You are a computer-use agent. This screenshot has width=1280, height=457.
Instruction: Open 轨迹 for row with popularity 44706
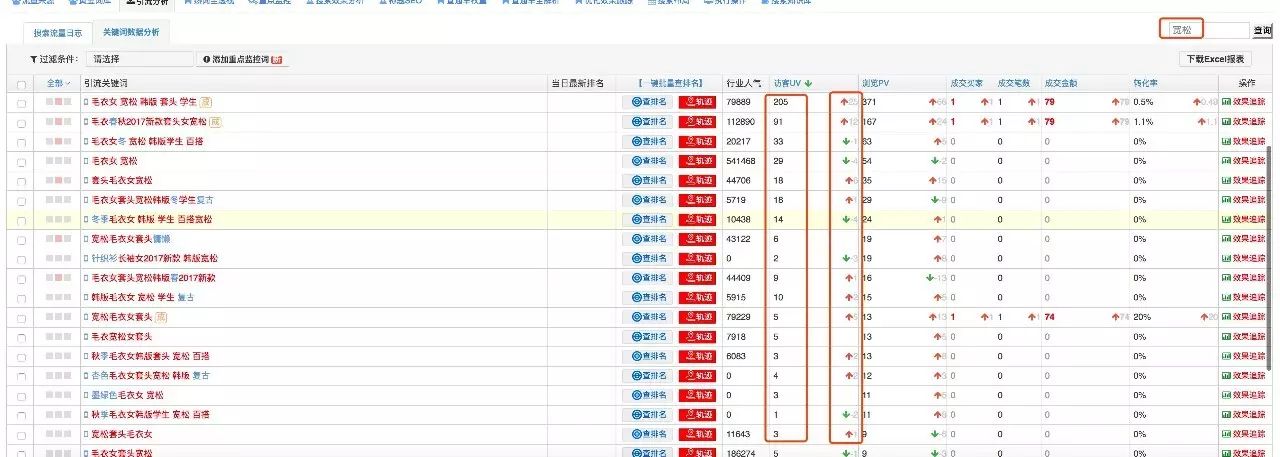(698, 180)
